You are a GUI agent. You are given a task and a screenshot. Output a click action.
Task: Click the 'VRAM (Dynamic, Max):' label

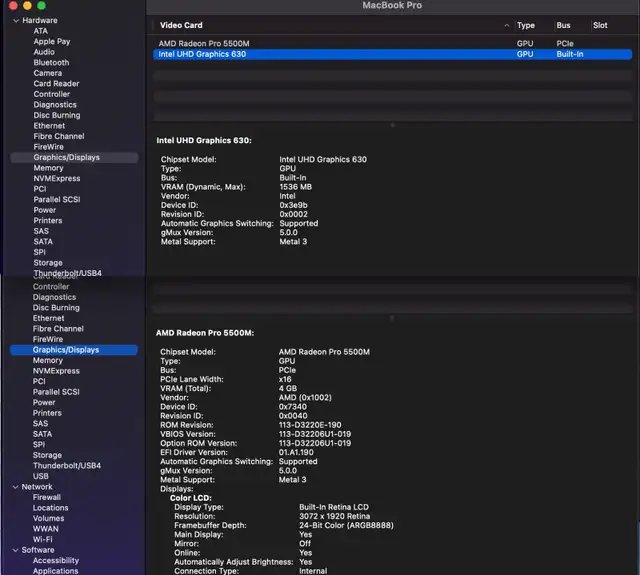coord(203,187)
